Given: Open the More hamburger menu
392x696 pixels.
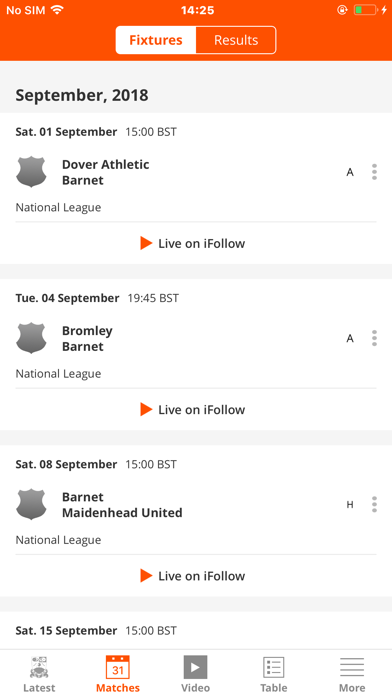Looking at the screenshot, I should click(352, 667).
